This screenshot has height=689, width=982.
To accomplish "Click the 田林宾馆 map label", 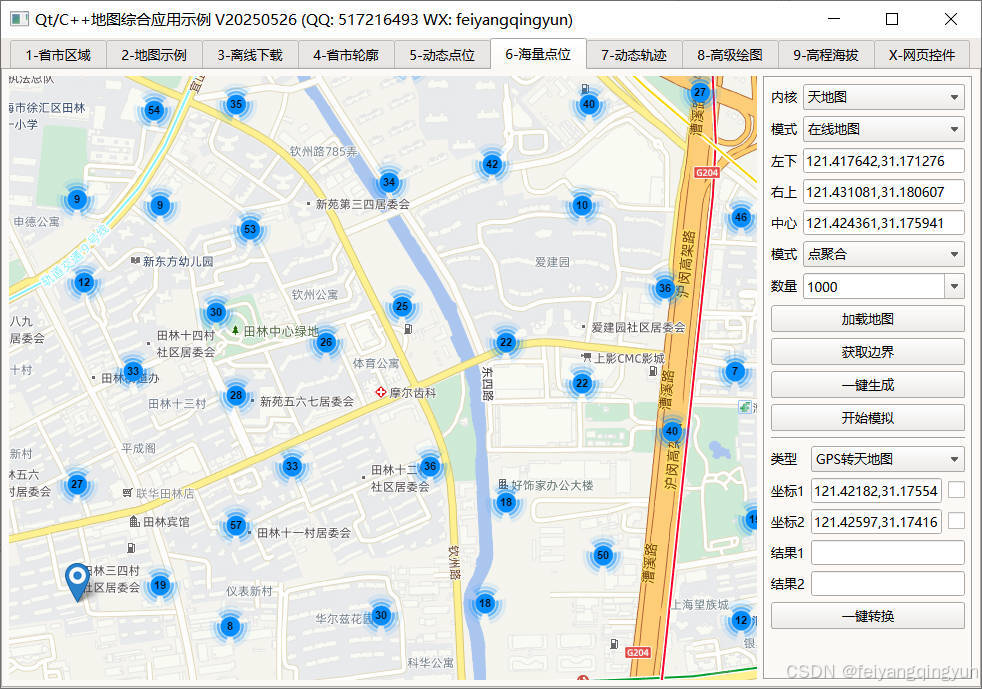I will coord(166,522).
